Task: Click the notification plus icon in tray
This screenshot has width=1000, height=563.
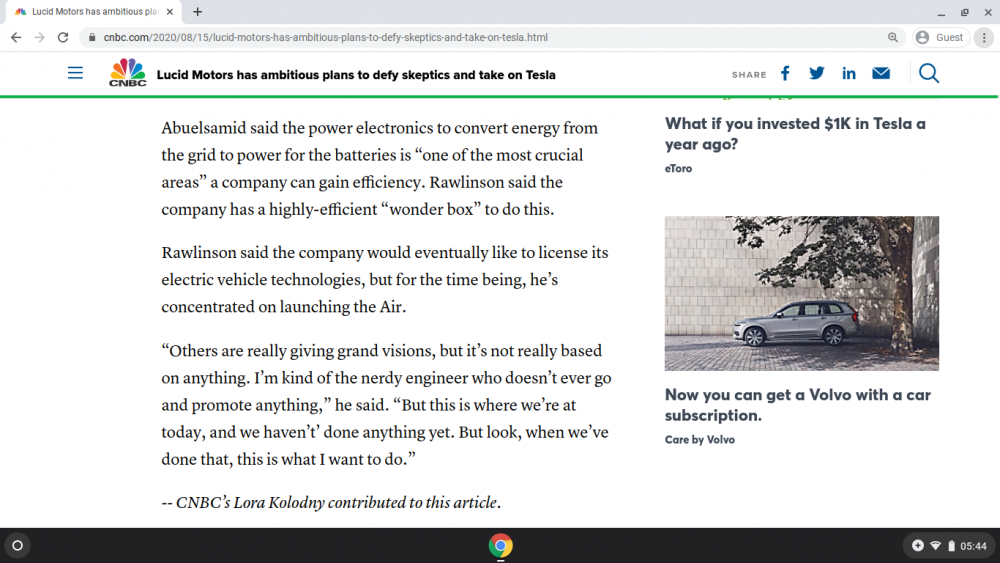Action: tap(918, 546)
